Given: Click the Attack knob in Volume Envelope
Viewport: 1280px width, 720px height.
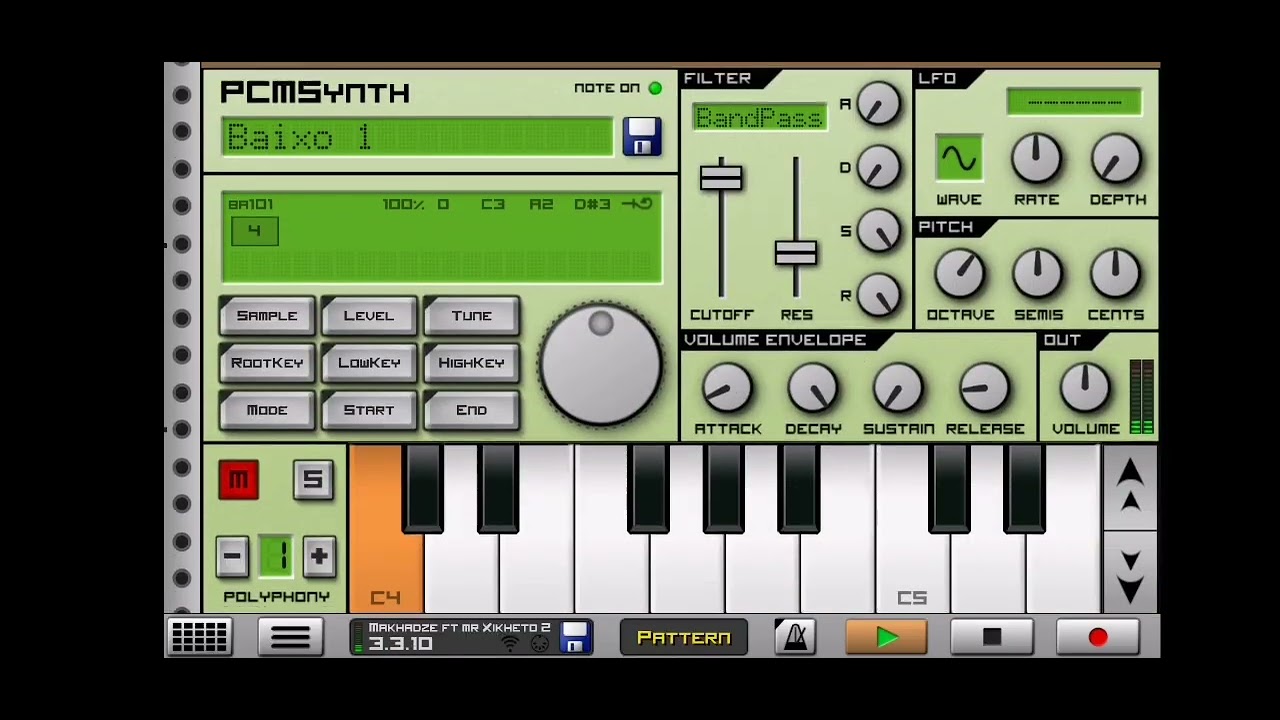Looking at the screenshot, I should [727, 388].
